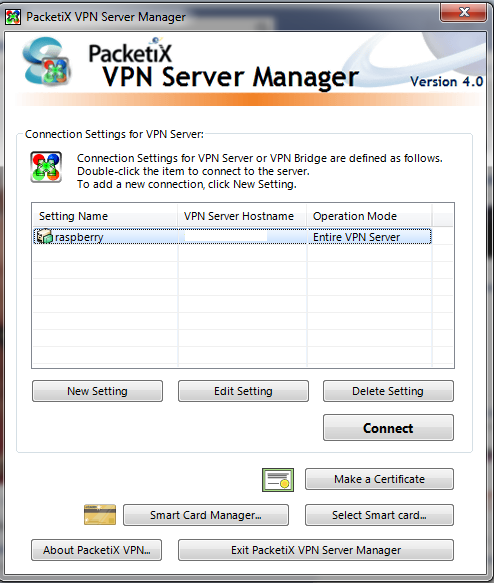
Task: Click the Delete Setting button
Action: (388, 391)
